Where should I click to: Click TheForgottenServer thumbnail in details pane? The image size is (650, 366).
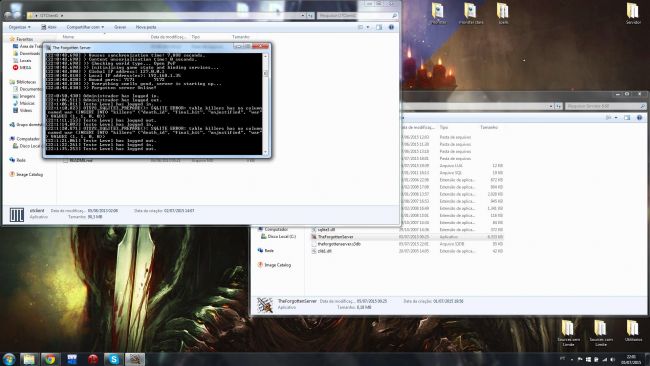tap(264, 305)
